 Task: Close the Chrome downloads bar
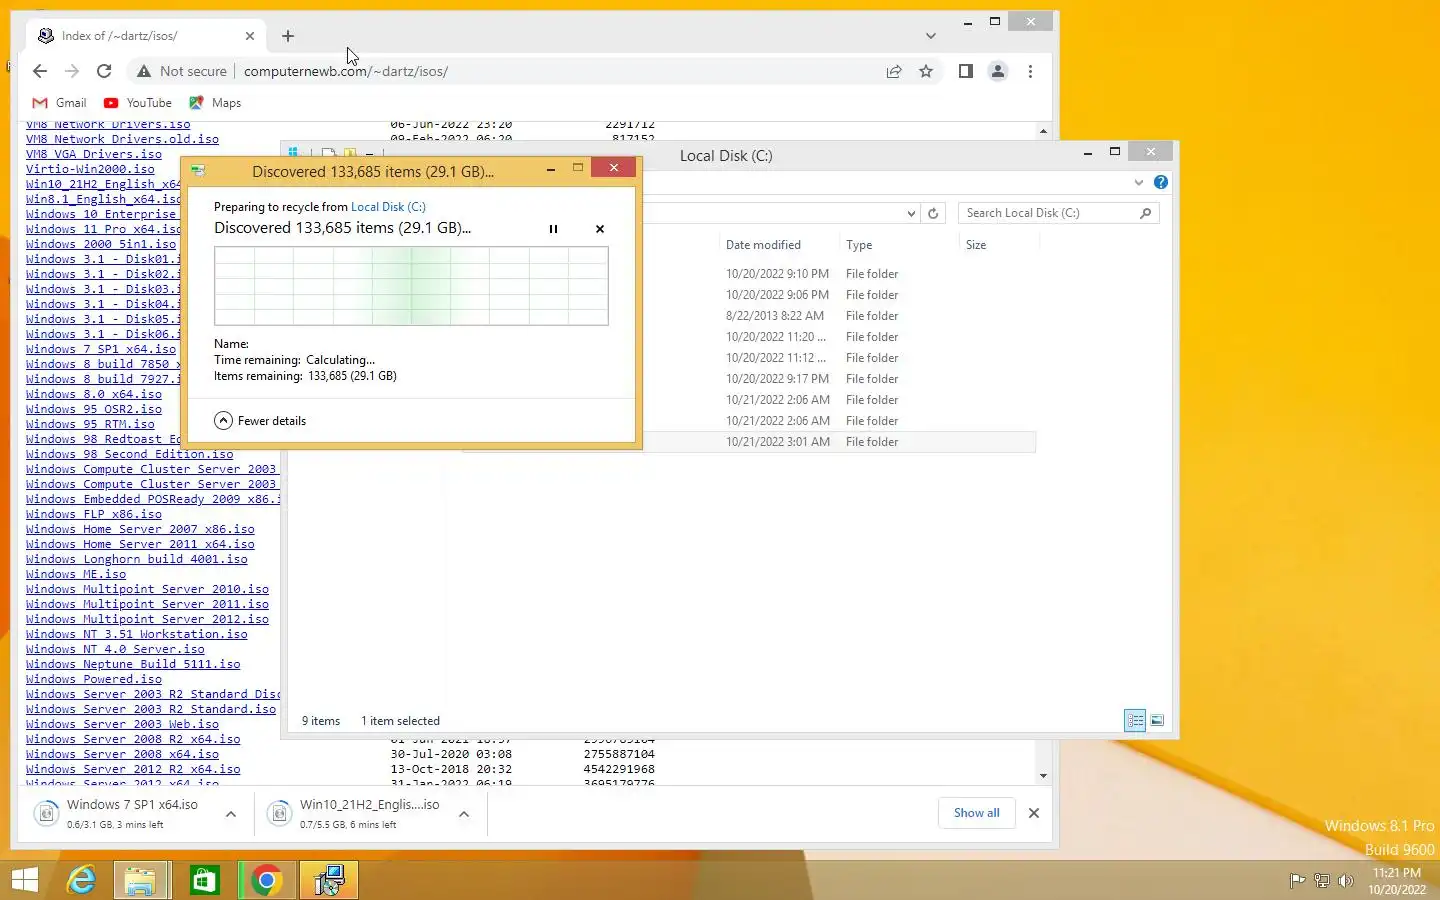coord(1034,813)
